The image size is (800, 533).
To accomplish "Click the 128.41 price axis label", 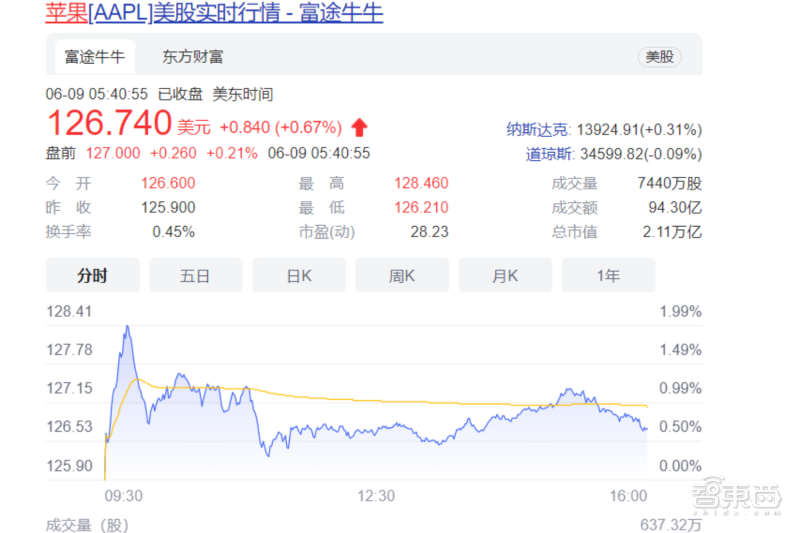I will [x=69, y=311].
